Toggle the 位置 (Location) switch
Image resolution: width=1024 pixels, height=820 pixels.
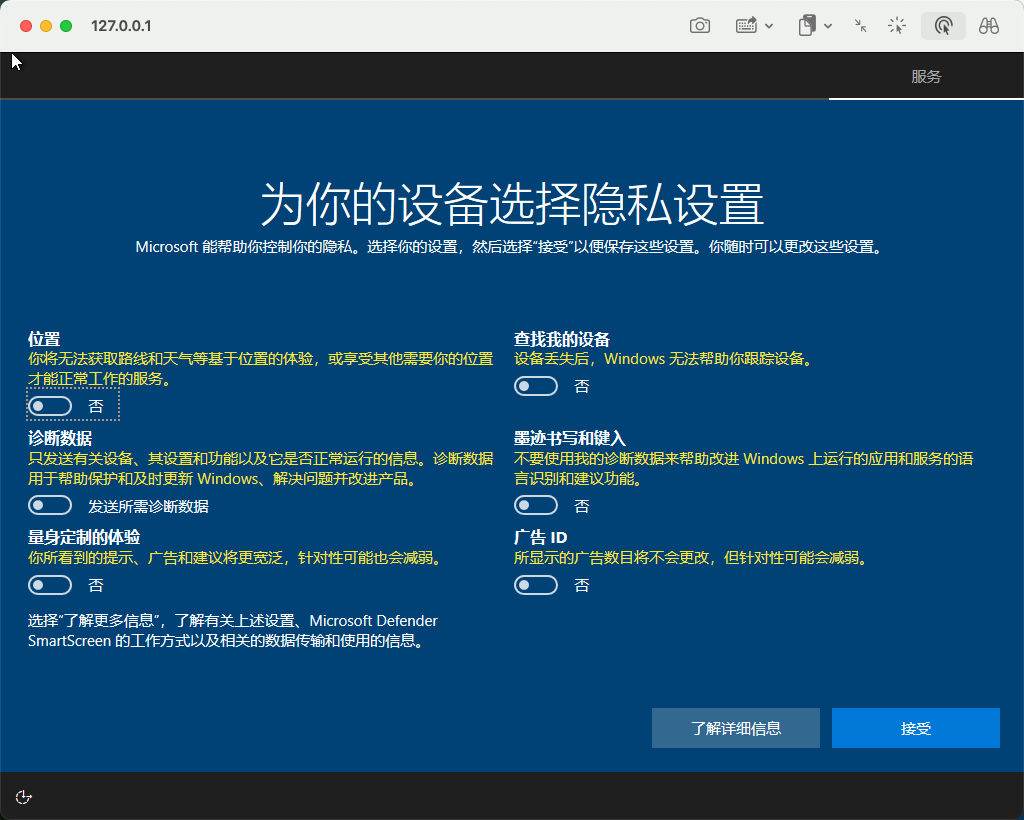pyautogui.click(x=51, y=406)
